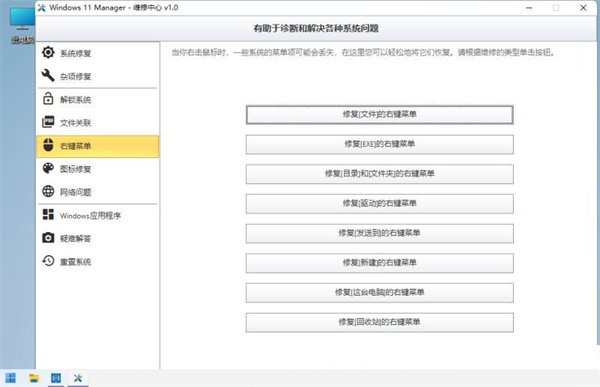
Task: Open 重置系统 section
Action: tap(98, 261)
